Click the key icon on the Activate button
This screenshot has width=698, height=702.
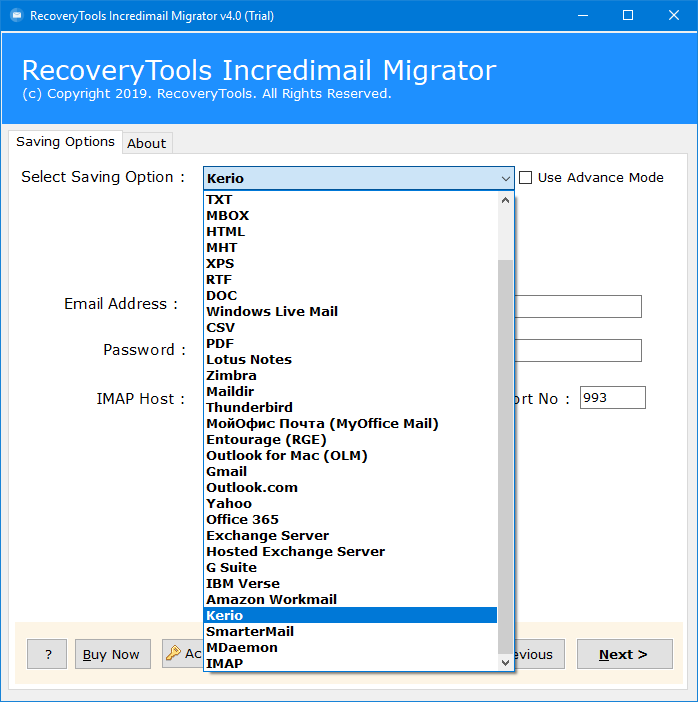(x=173, y=653)
